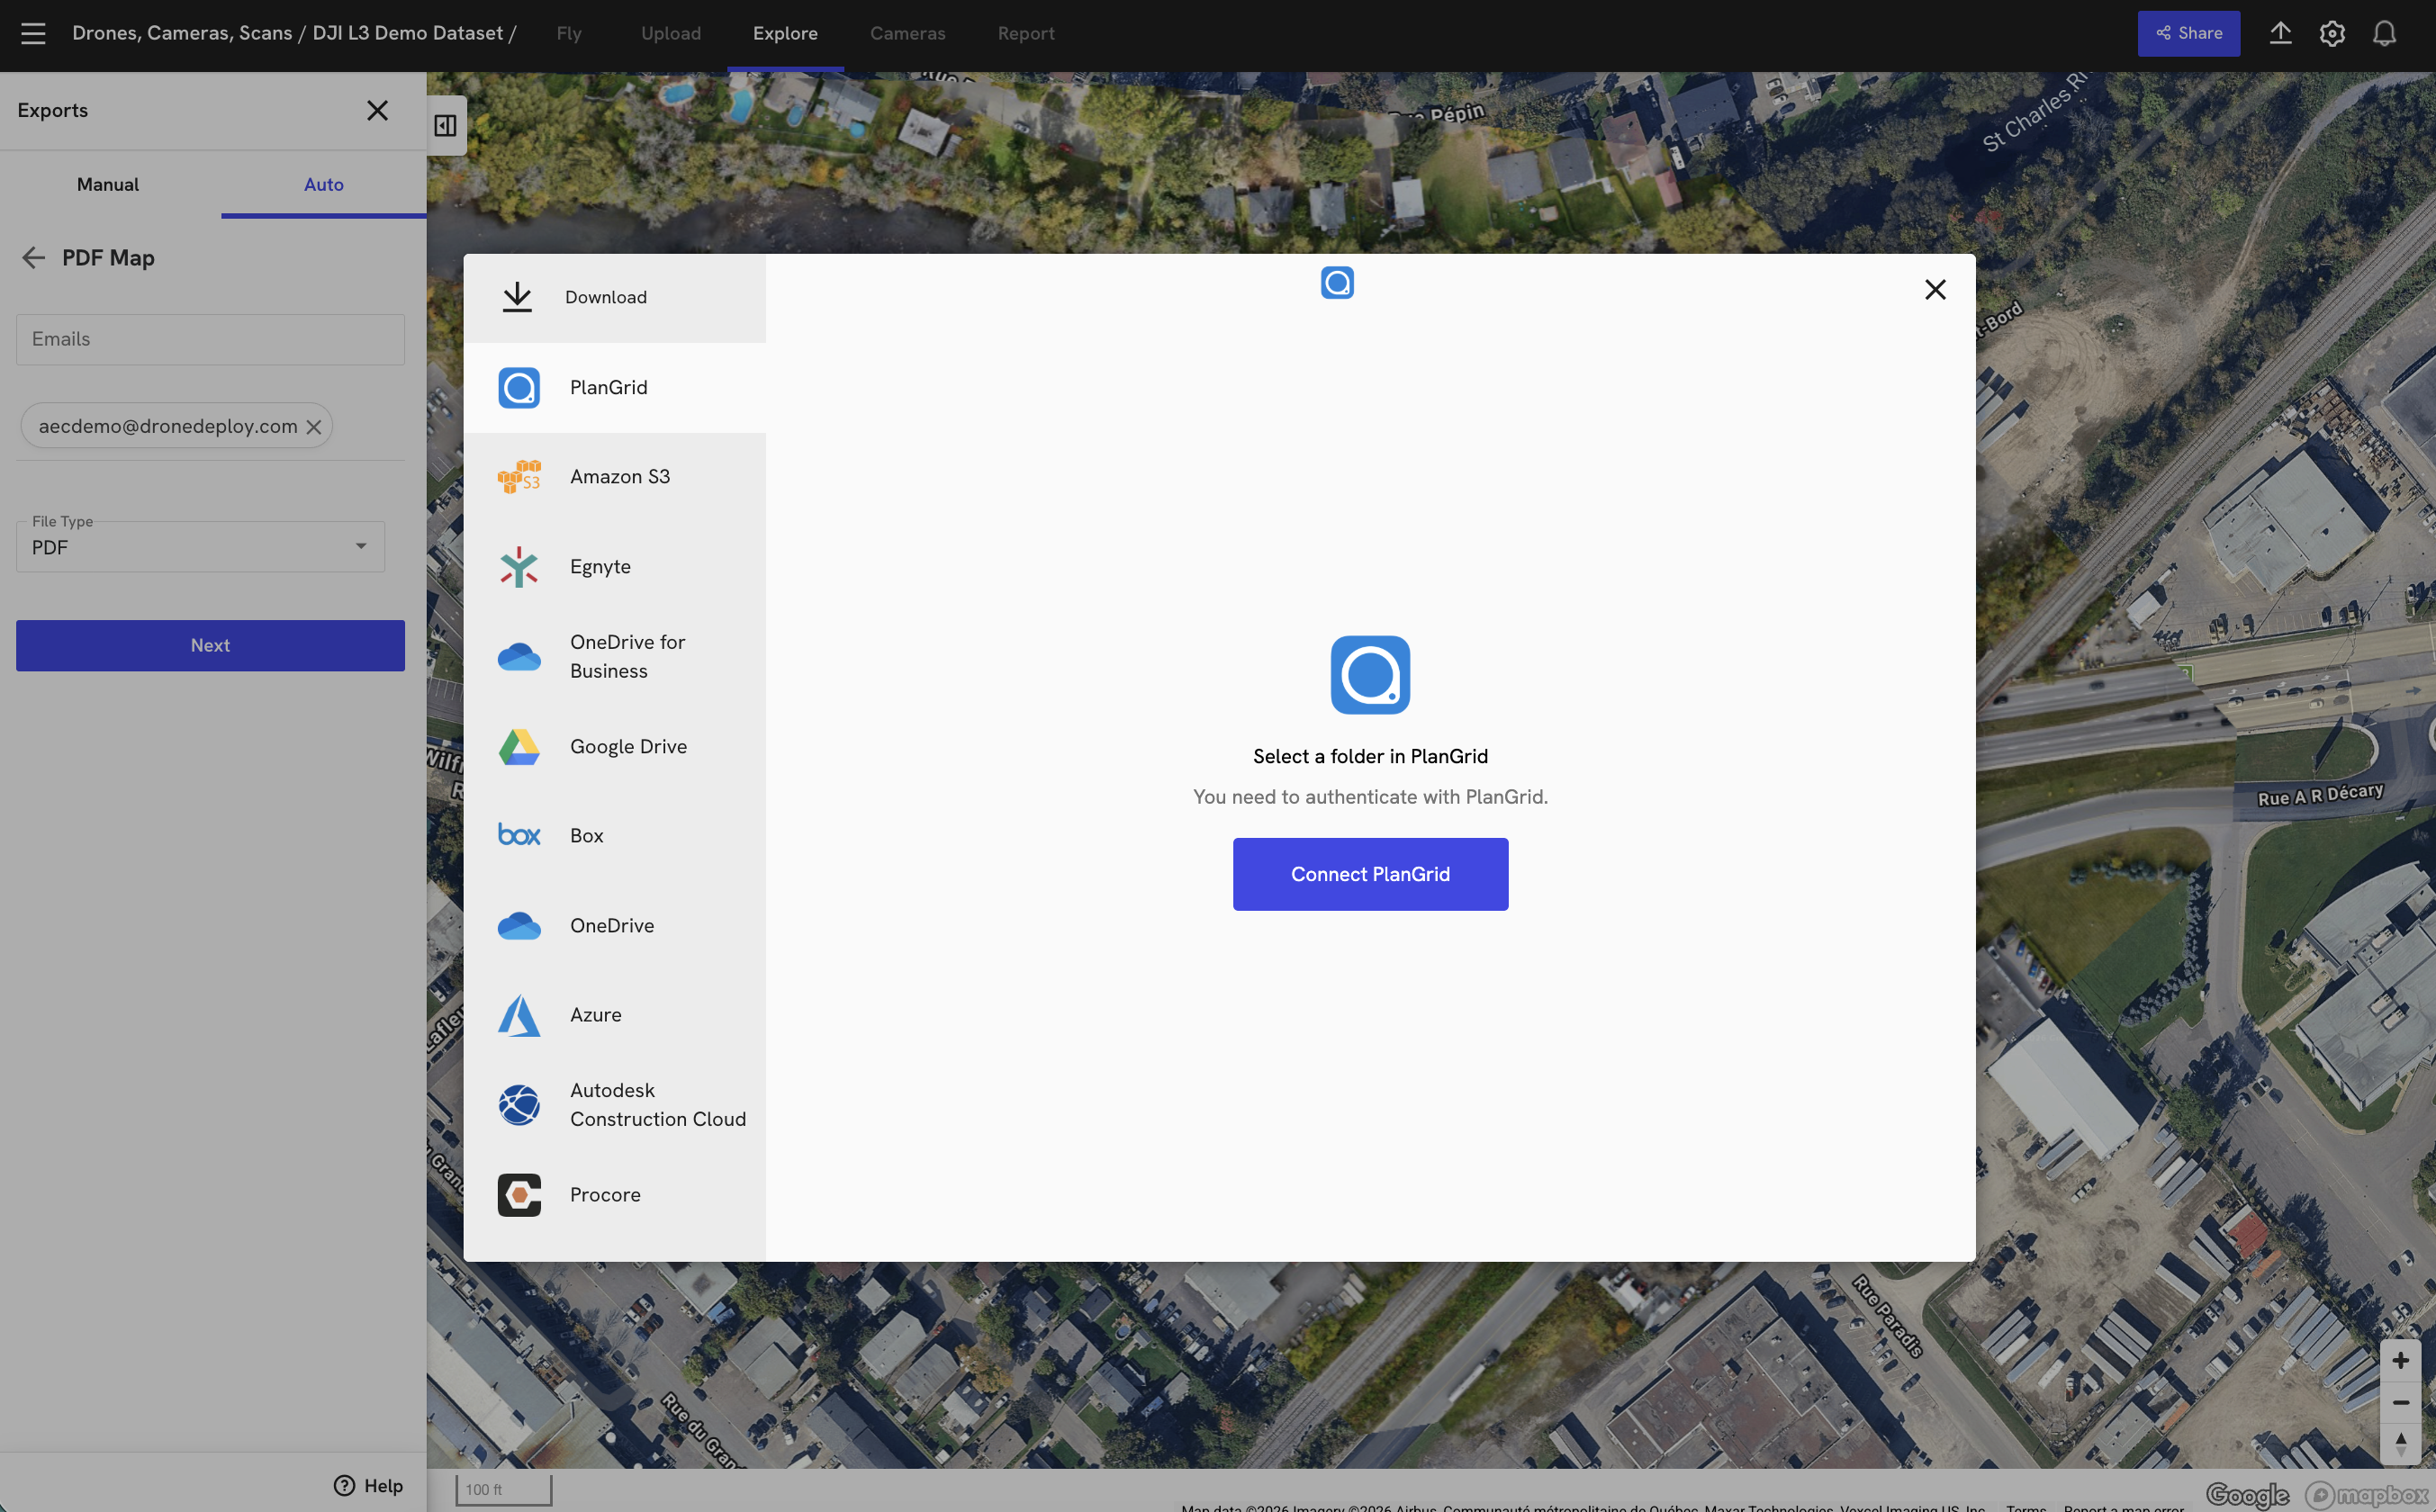Open settings gear icon
Screen dimensions: 2436x1512
point(2332,33)
